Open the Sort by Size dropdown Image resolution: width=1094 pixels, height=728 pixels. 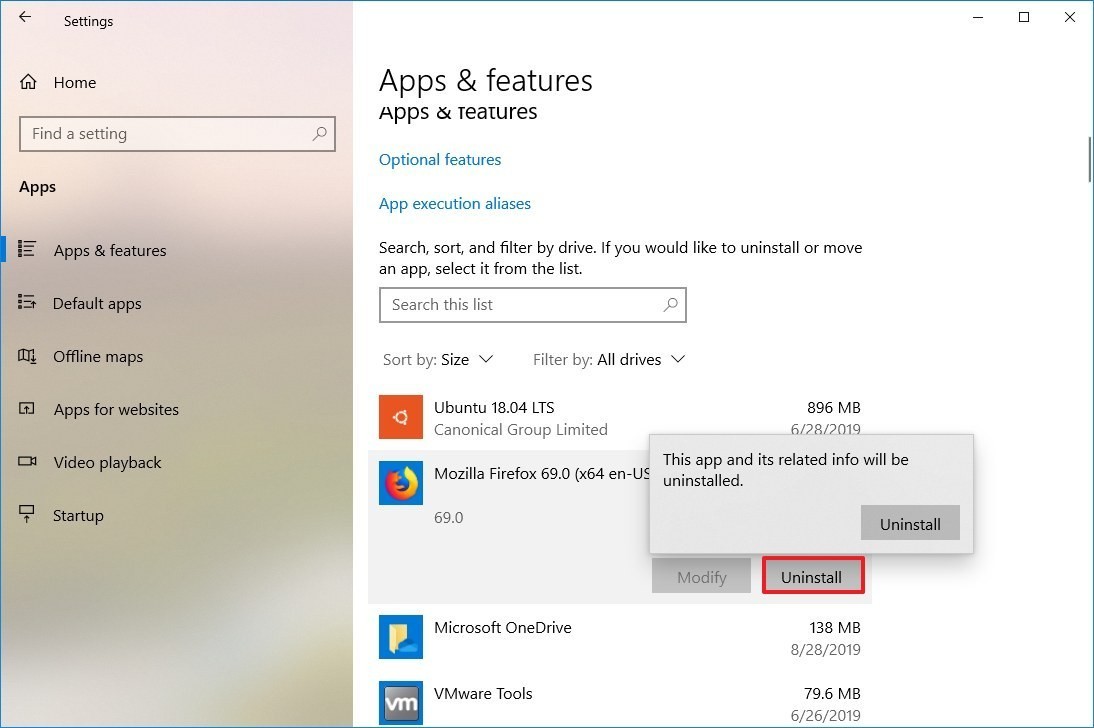438,359
